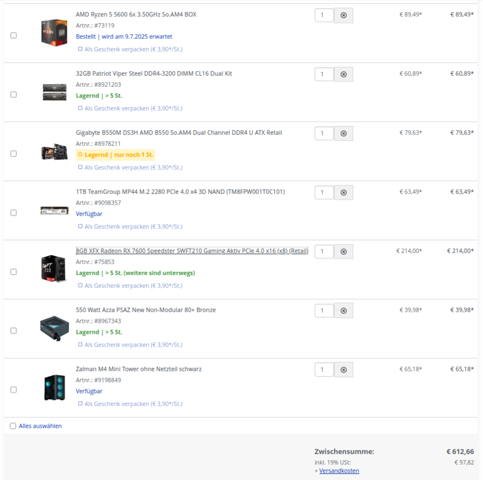Screen dimensions: 483x480
Task: Click 'Lagernd | > 5 St. (weitere sind unterwegs)' text
Action: point(135,273)
